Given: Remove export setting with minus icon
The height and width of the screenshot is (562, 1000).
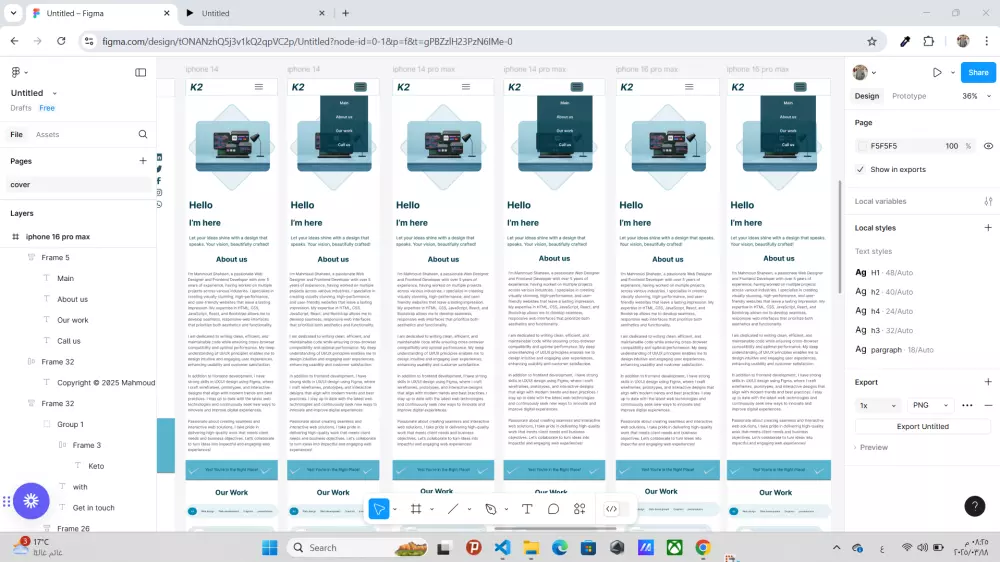Looking at the screenshot, I should pos(988,405).
